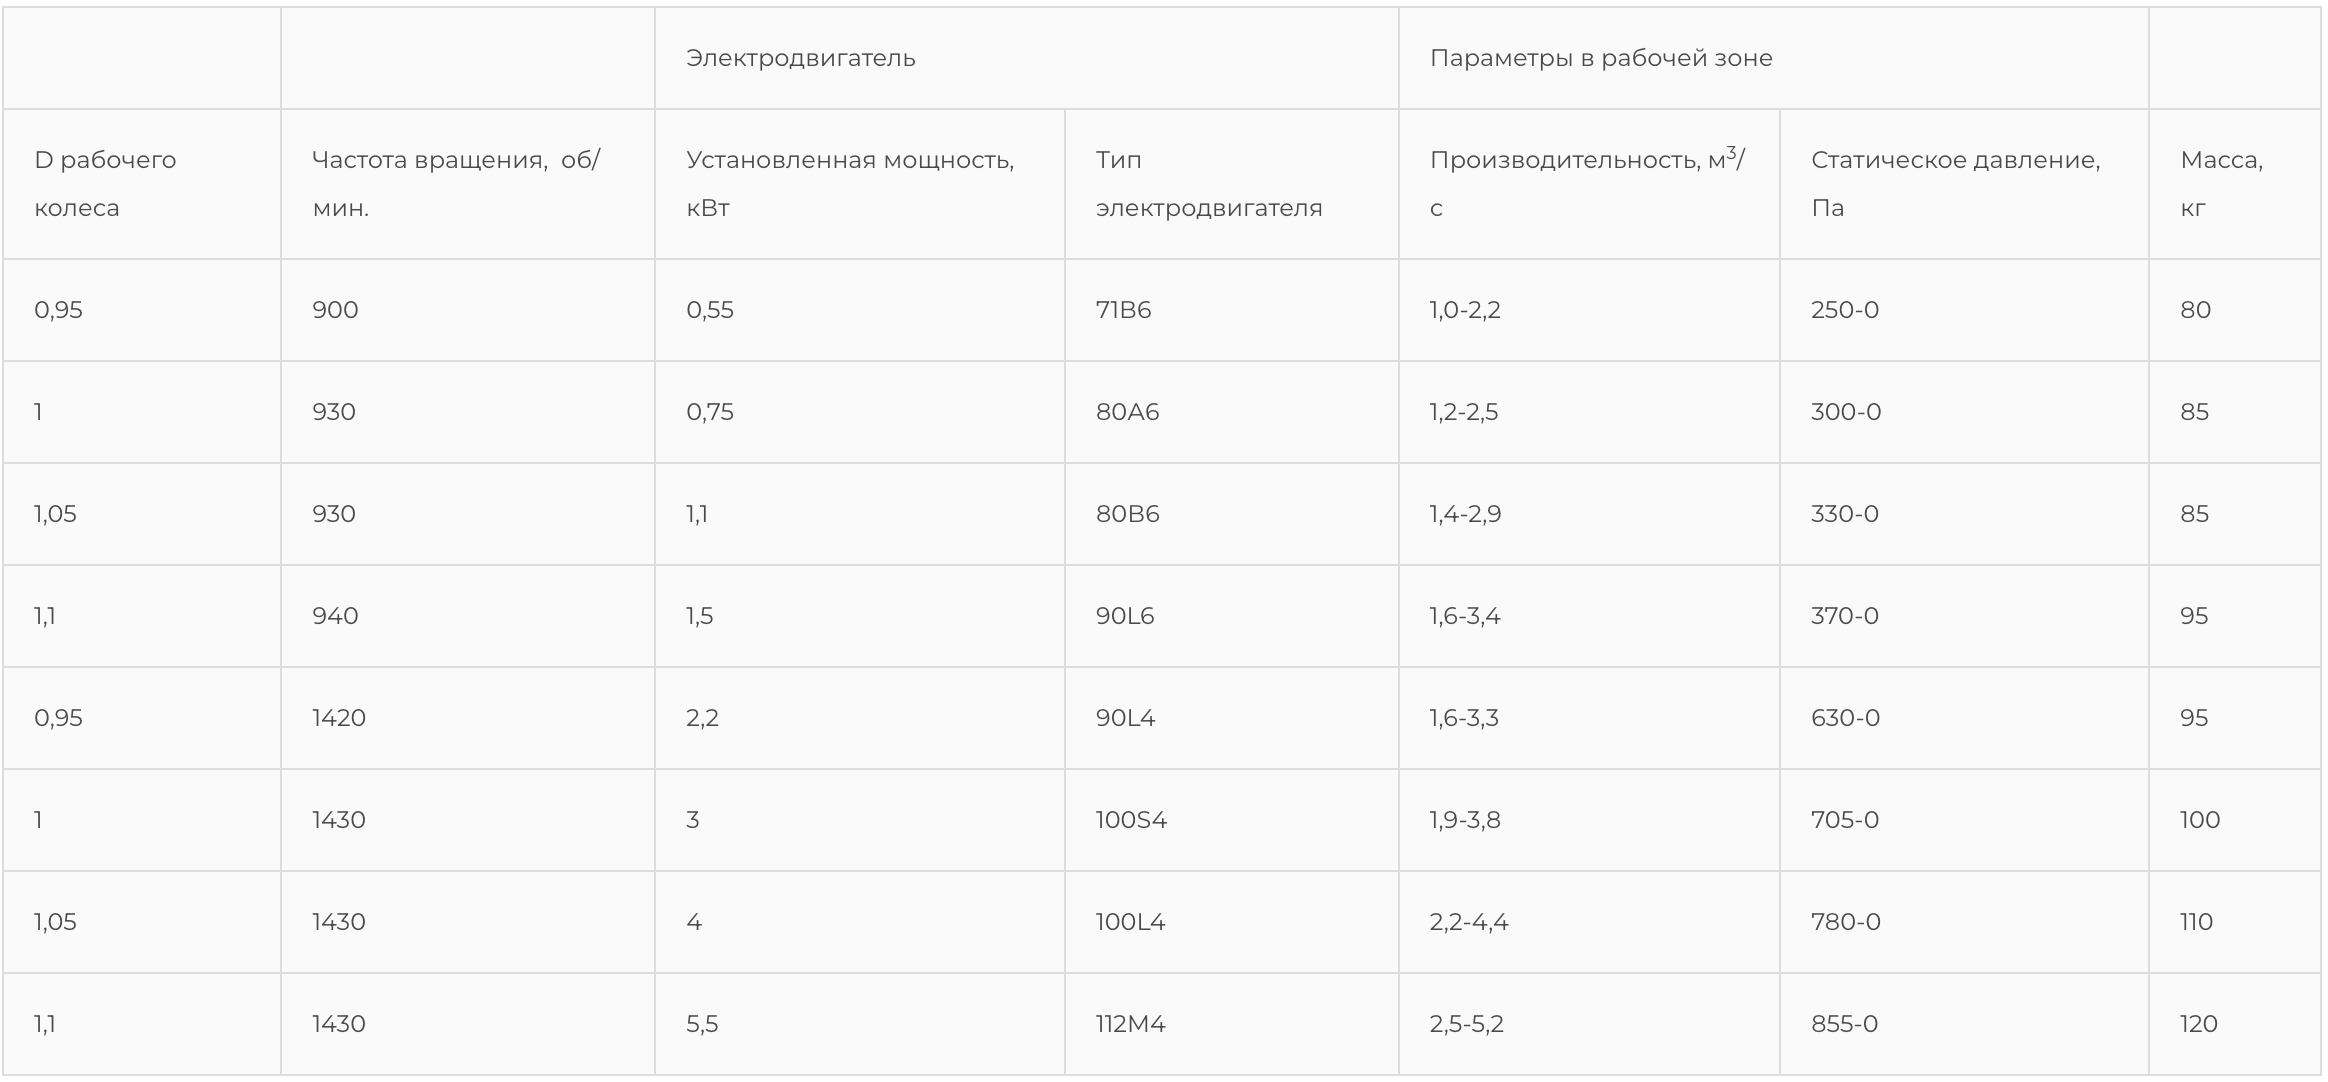2328x1082 pixels.
Task: Click the 80A6 motor type cell
Action: [1127, 412]
